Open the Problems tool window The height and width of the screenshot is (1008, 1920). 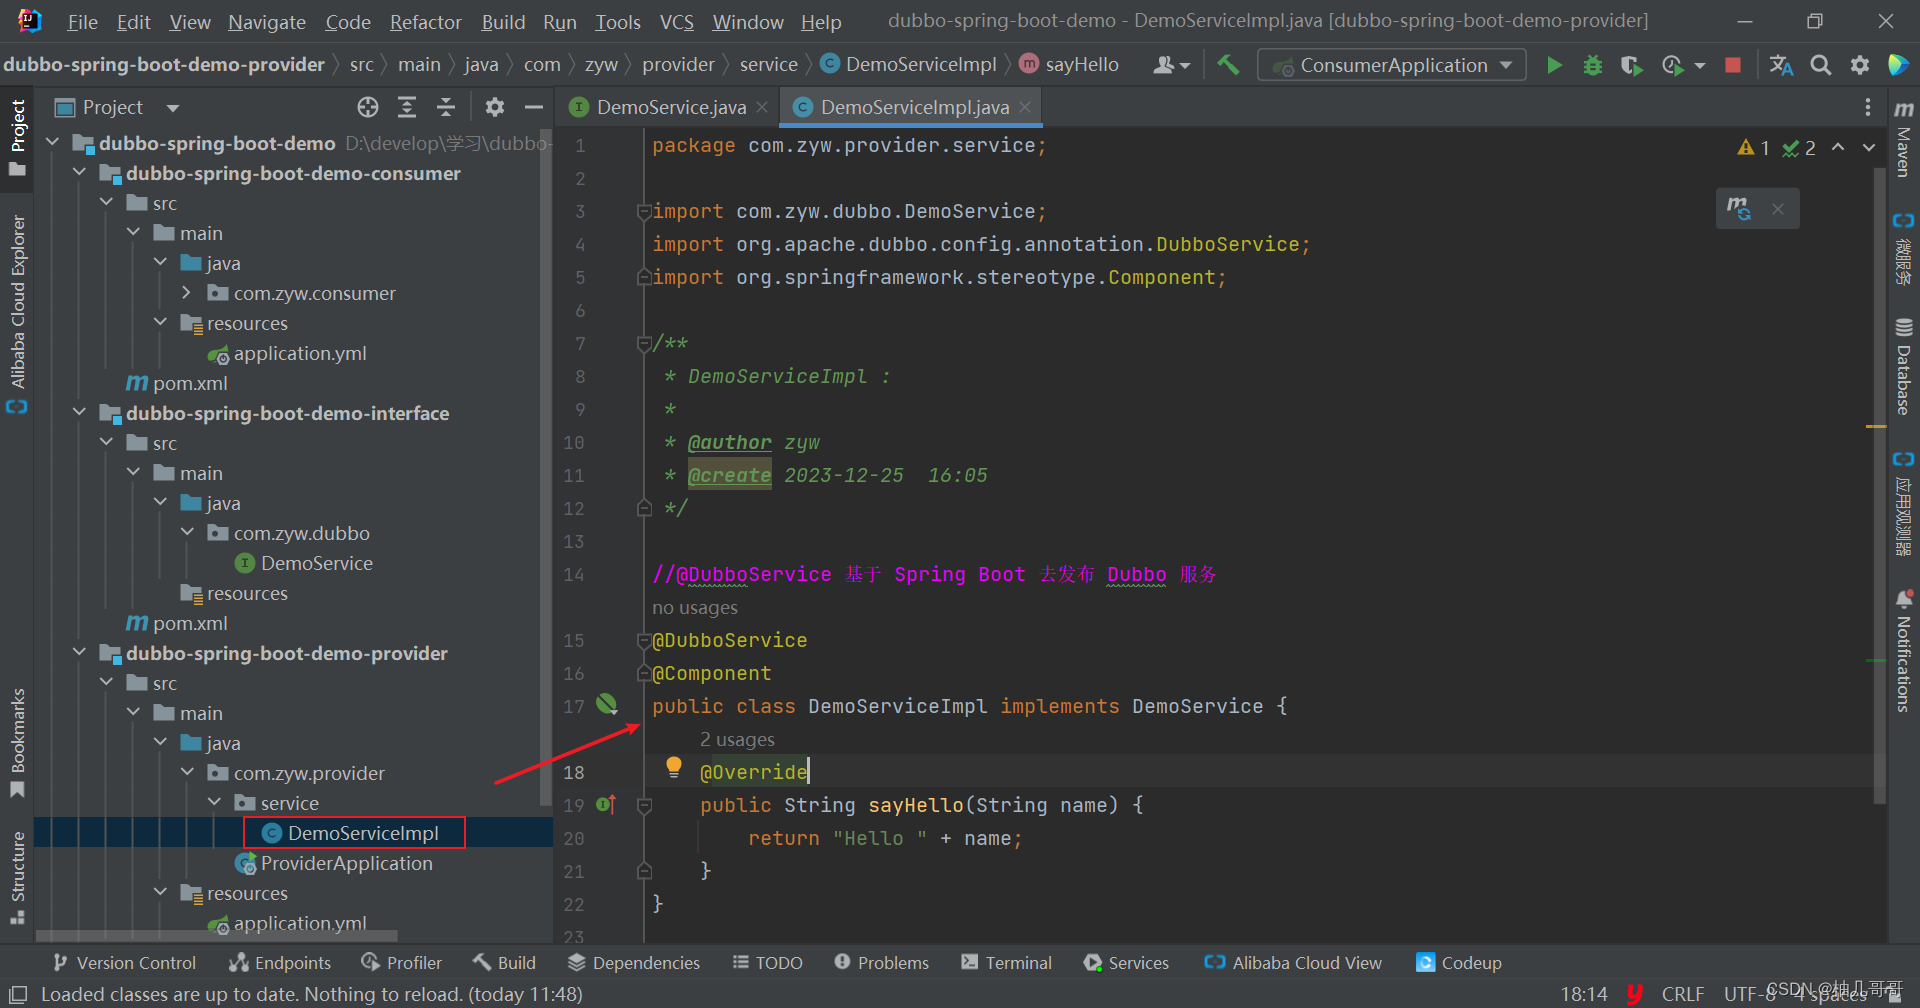point(882,963)
